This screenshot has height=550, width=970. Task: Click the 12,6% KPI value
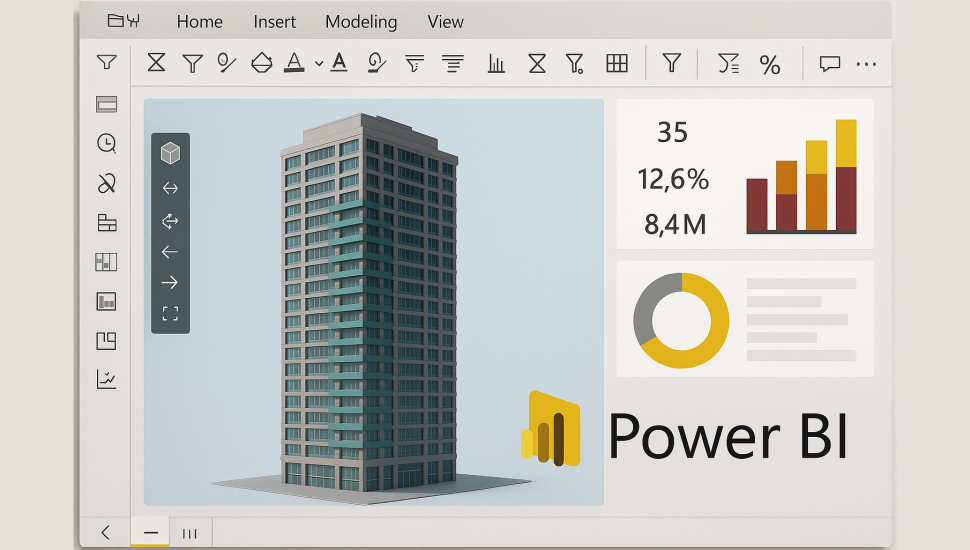pos(673,179)
